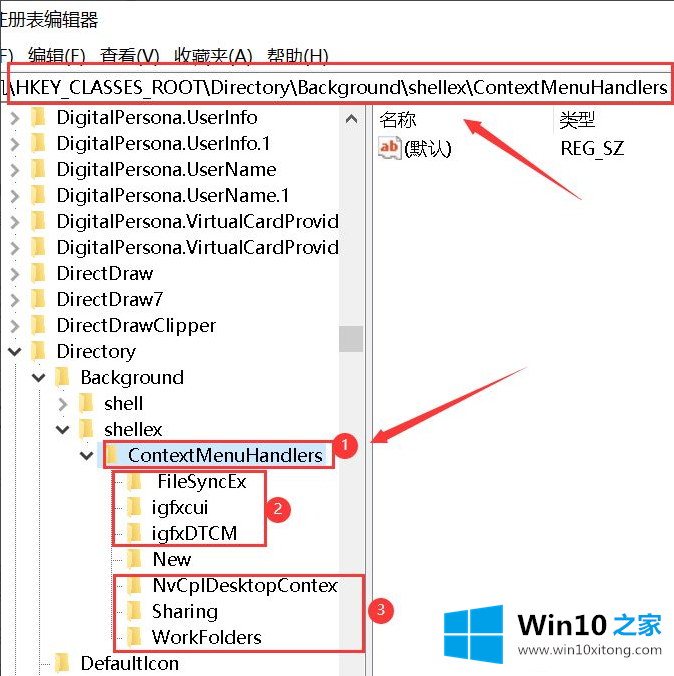Select the DirectDraw7 folder icon
The width and height of the screenshot is (674, 676).
38,299
